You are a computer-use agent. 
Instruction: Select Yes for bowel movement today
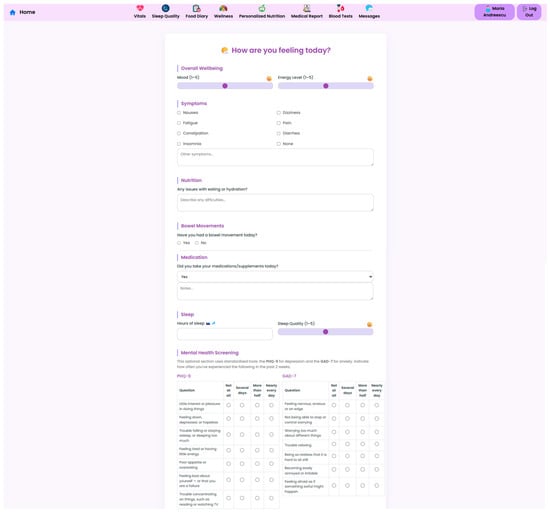pos(179,243)
